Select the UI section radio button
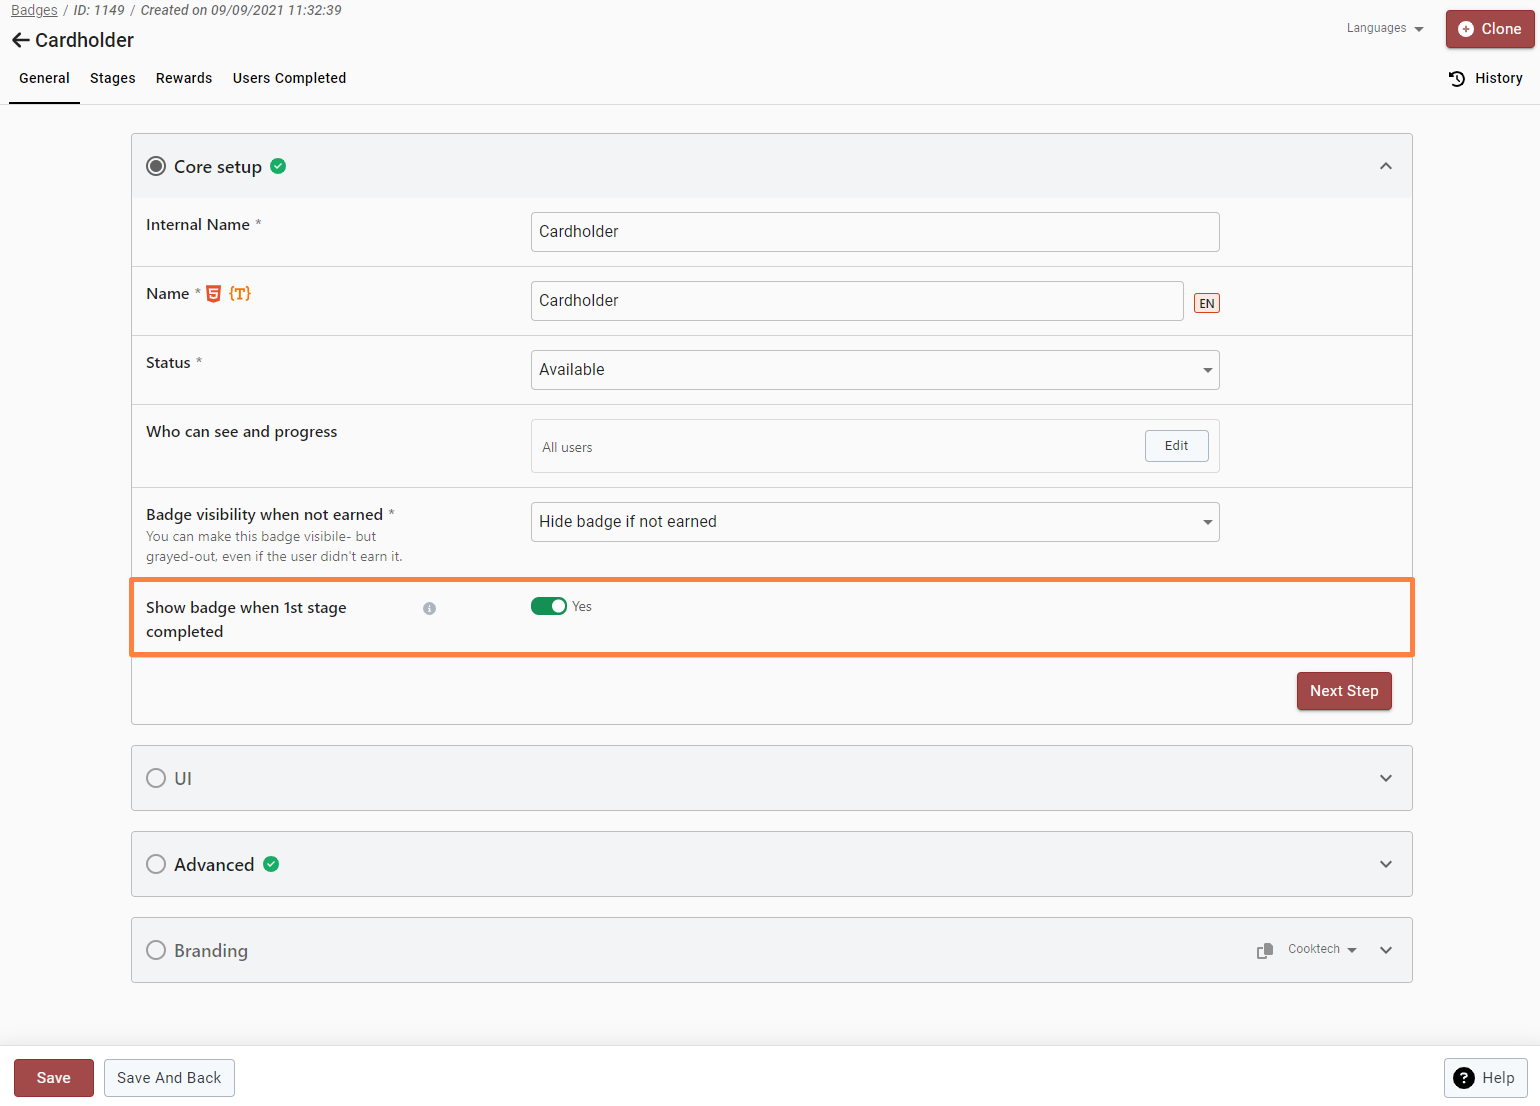1540x1106 pixels. click(x=156, y=778)
